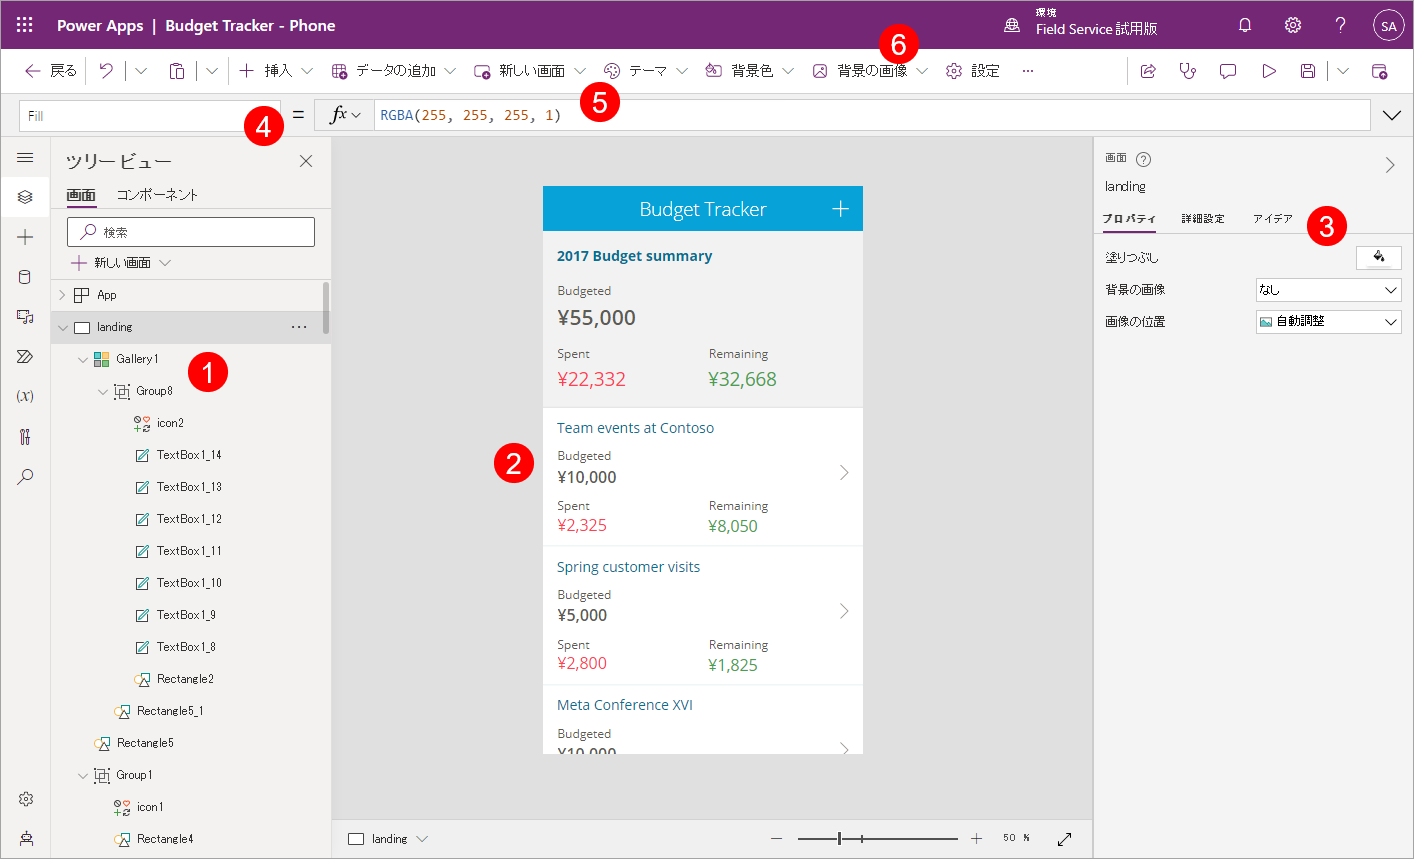Open the toolbar overflow ellipsis
The image size is (1414, 859).
1028,71
